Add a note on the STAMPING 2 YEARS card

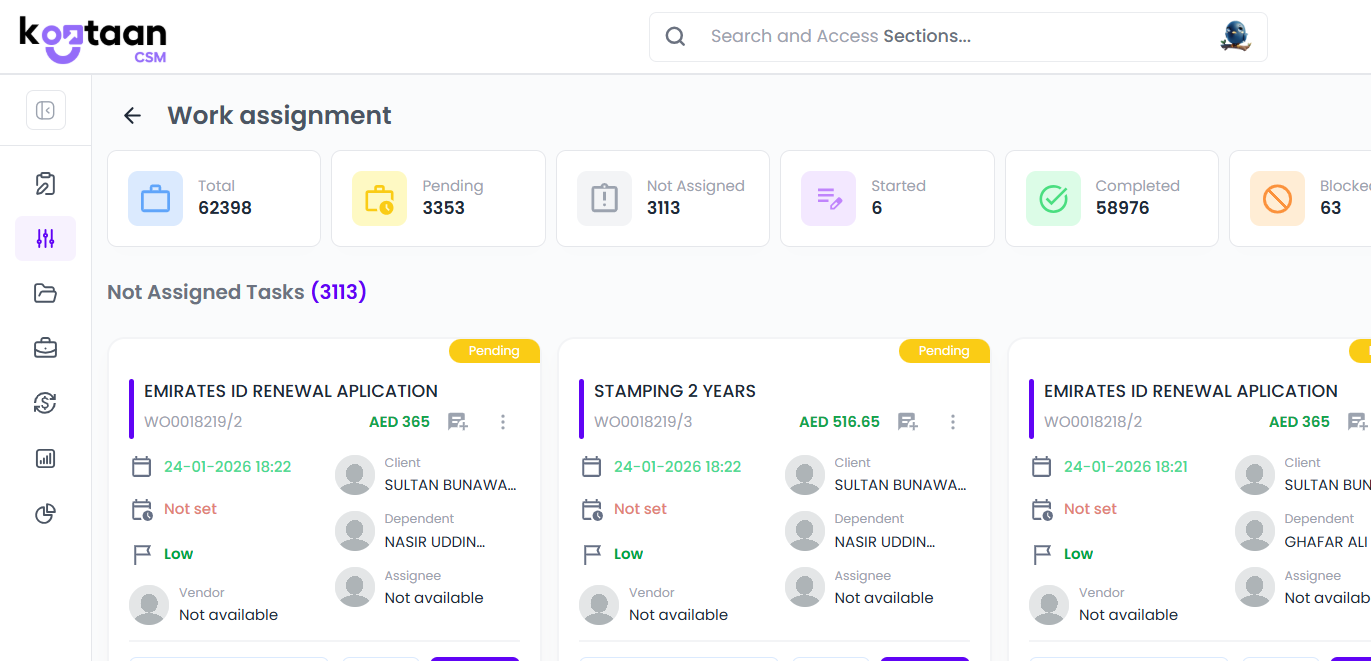click(x=907, y=421)
